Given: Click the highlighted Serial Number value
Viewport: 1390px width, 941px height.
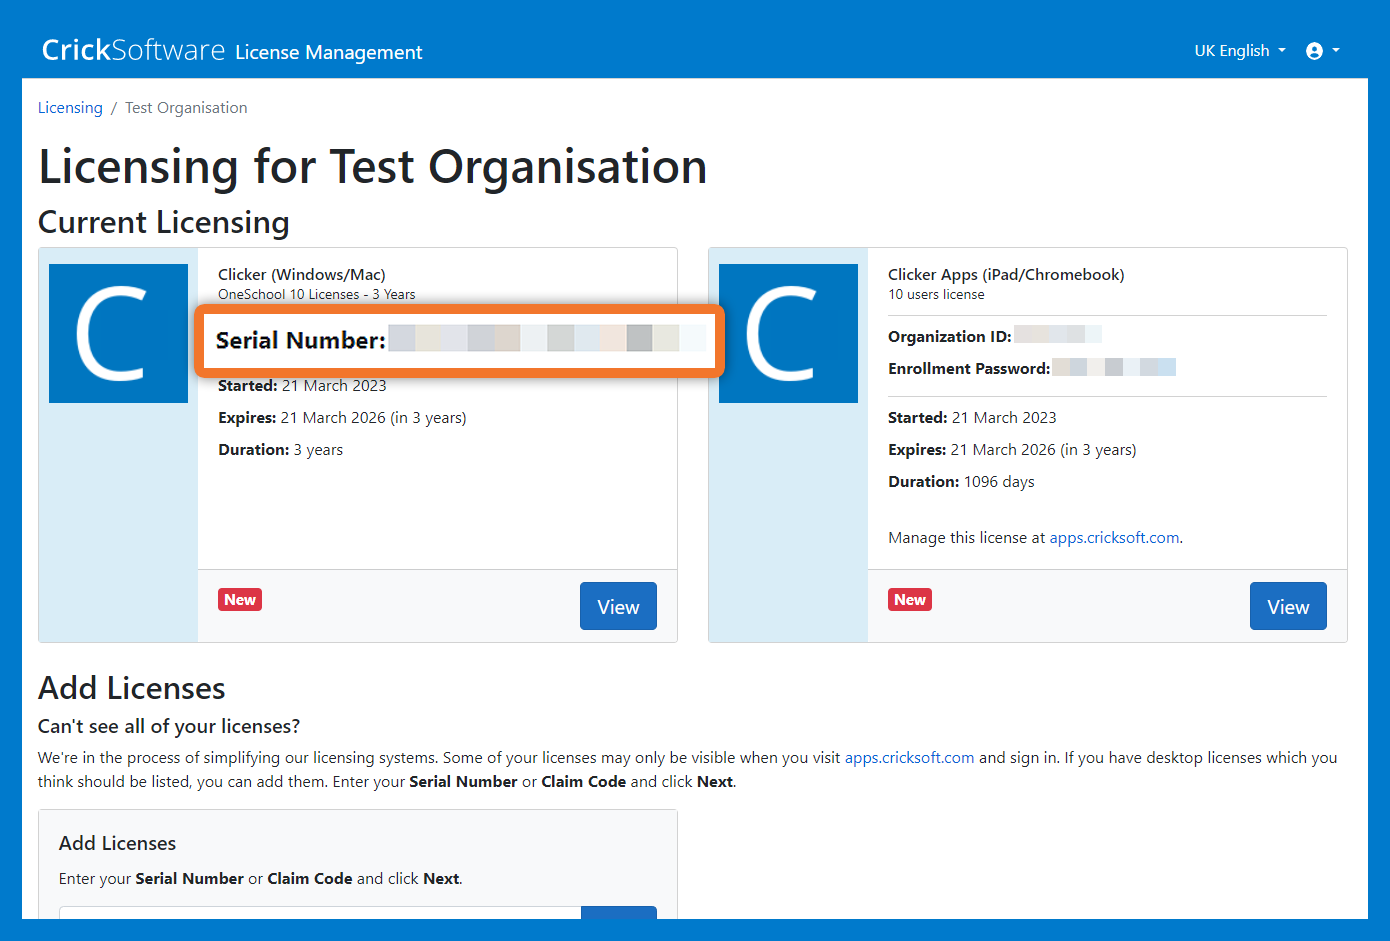Looking at the screenshot, I should point(547,339).
